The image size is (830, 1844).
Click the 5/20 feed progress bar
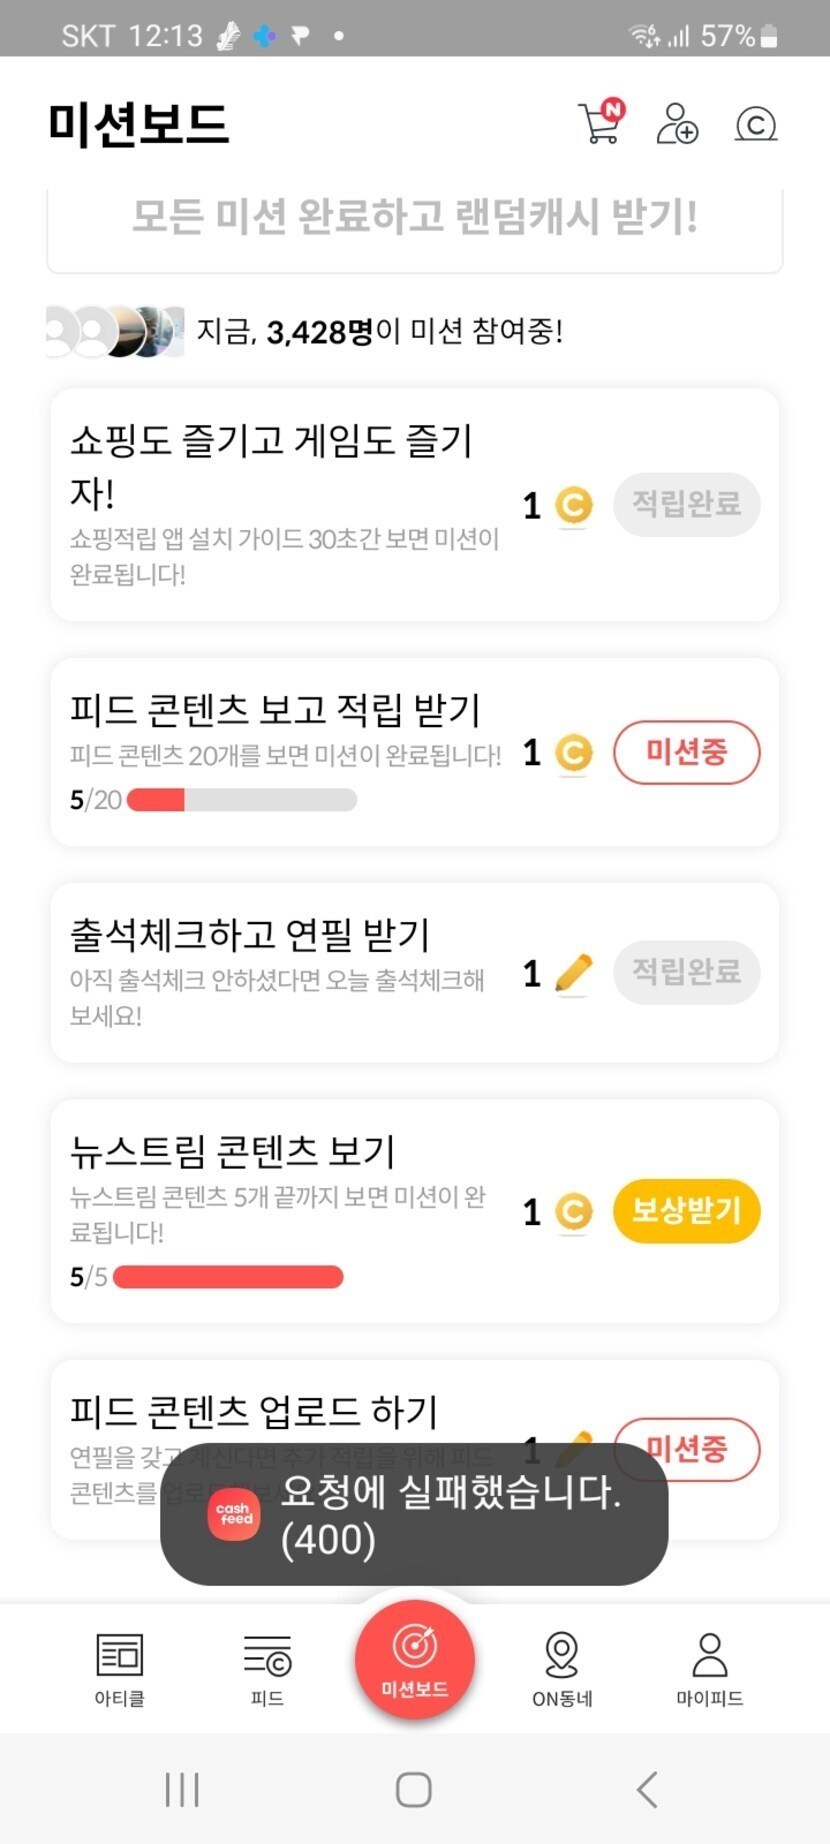242,800
